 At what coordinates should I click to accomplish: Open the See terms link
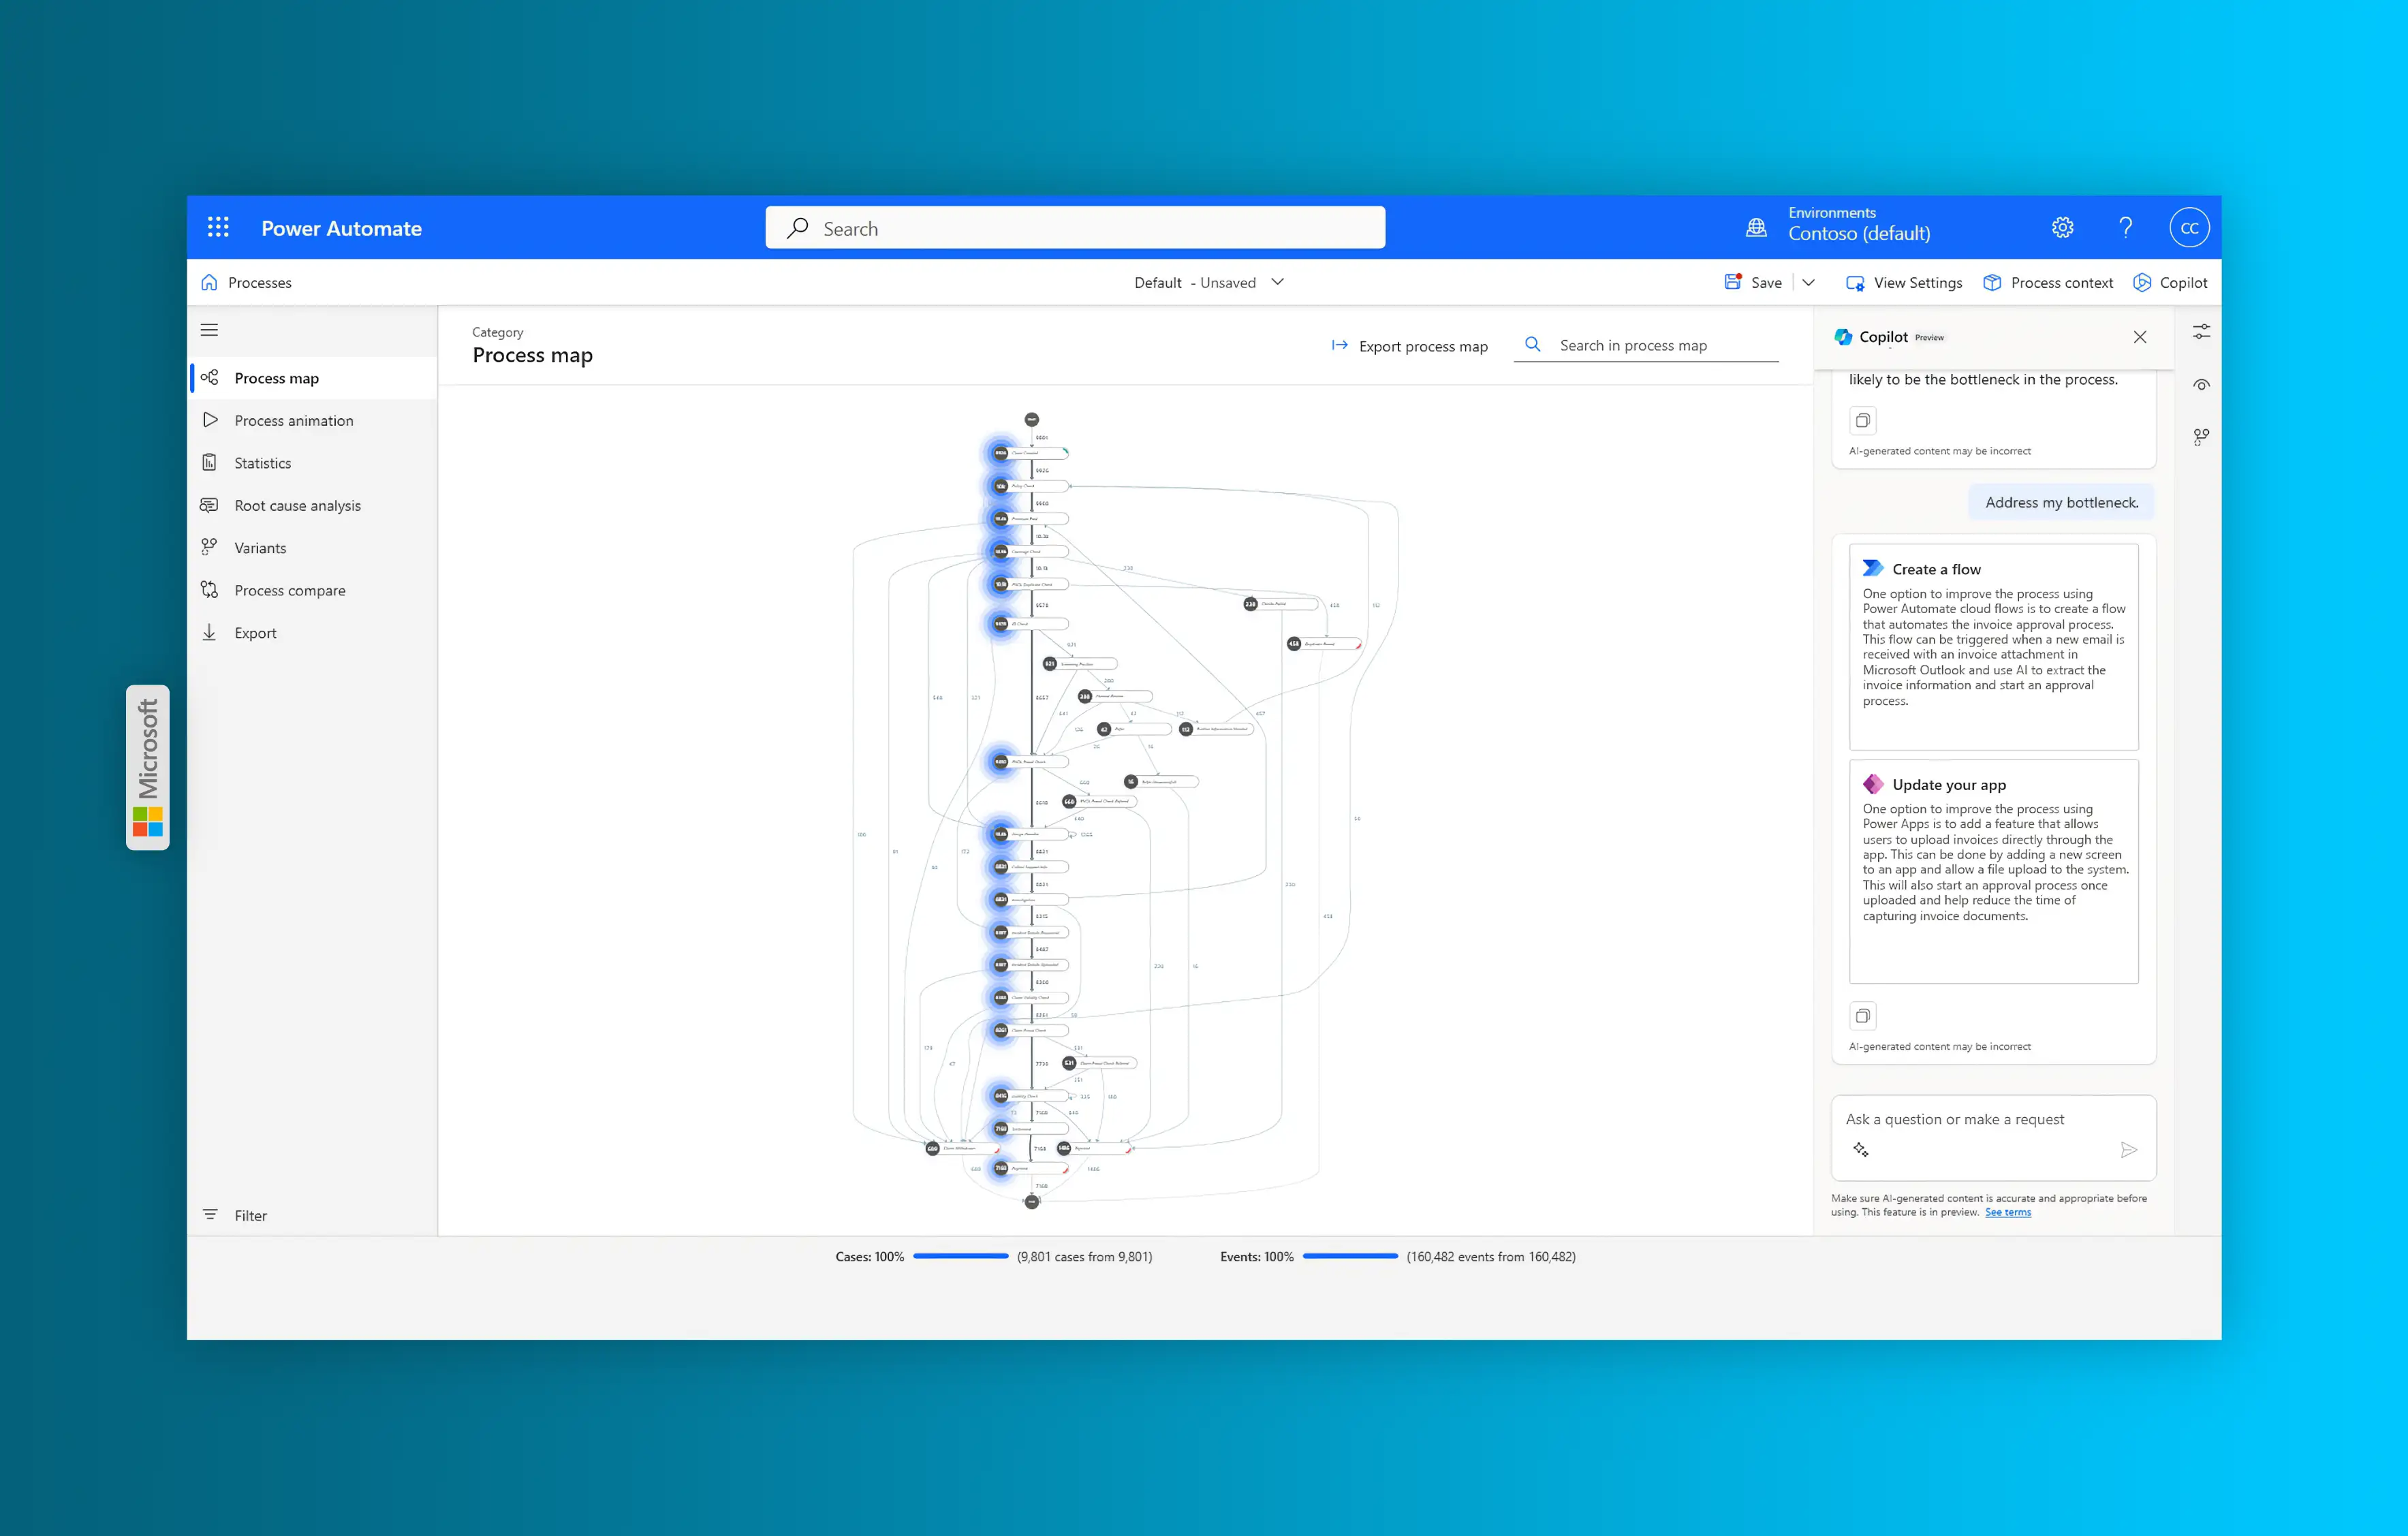click(2007, 1212)
